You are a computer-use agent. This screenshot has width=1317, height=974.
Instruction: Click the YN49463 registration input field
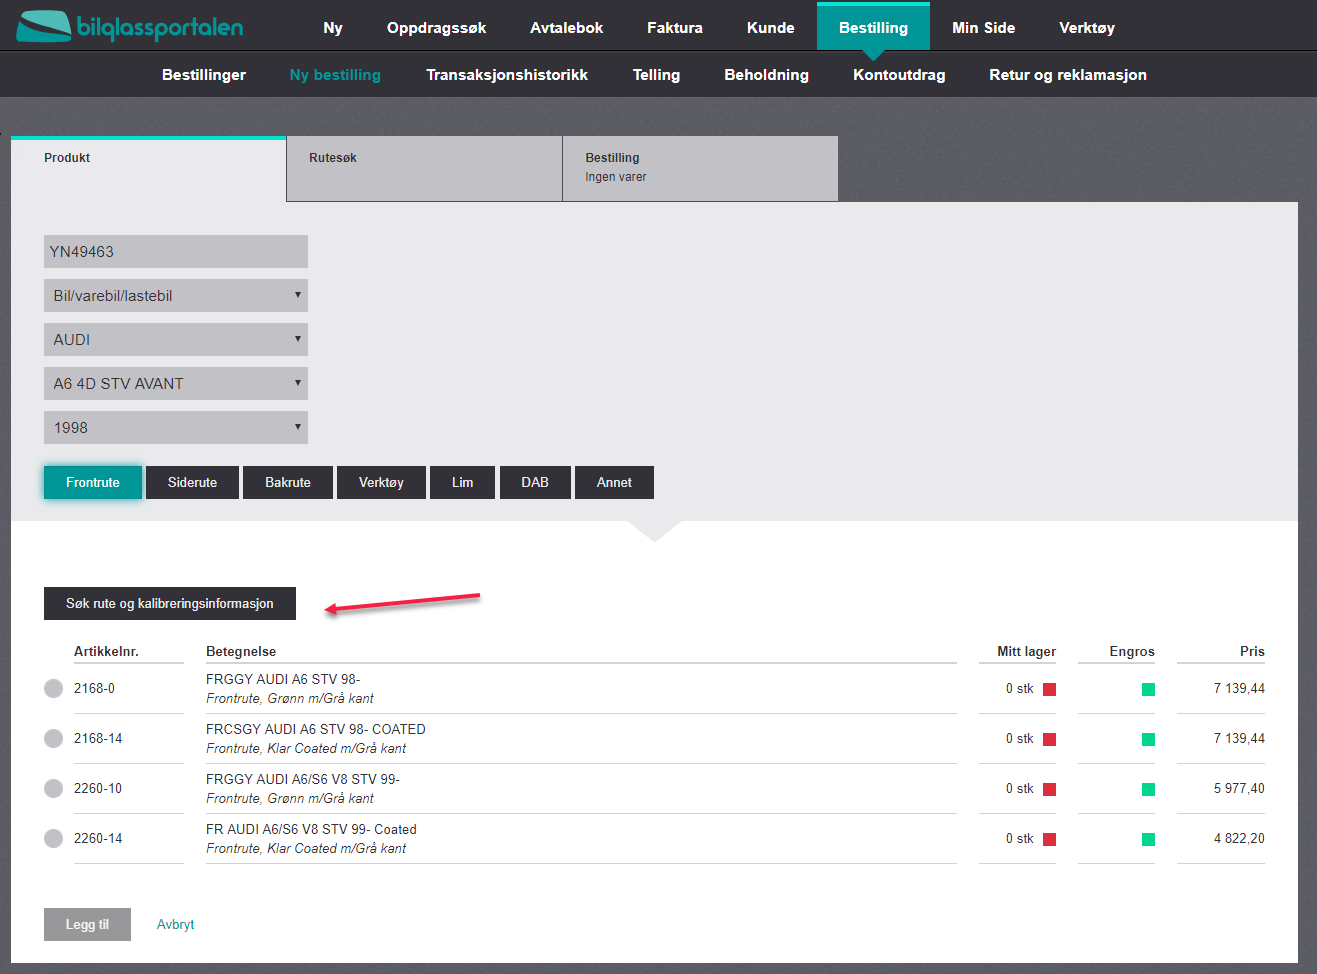[x=176, y=252]
